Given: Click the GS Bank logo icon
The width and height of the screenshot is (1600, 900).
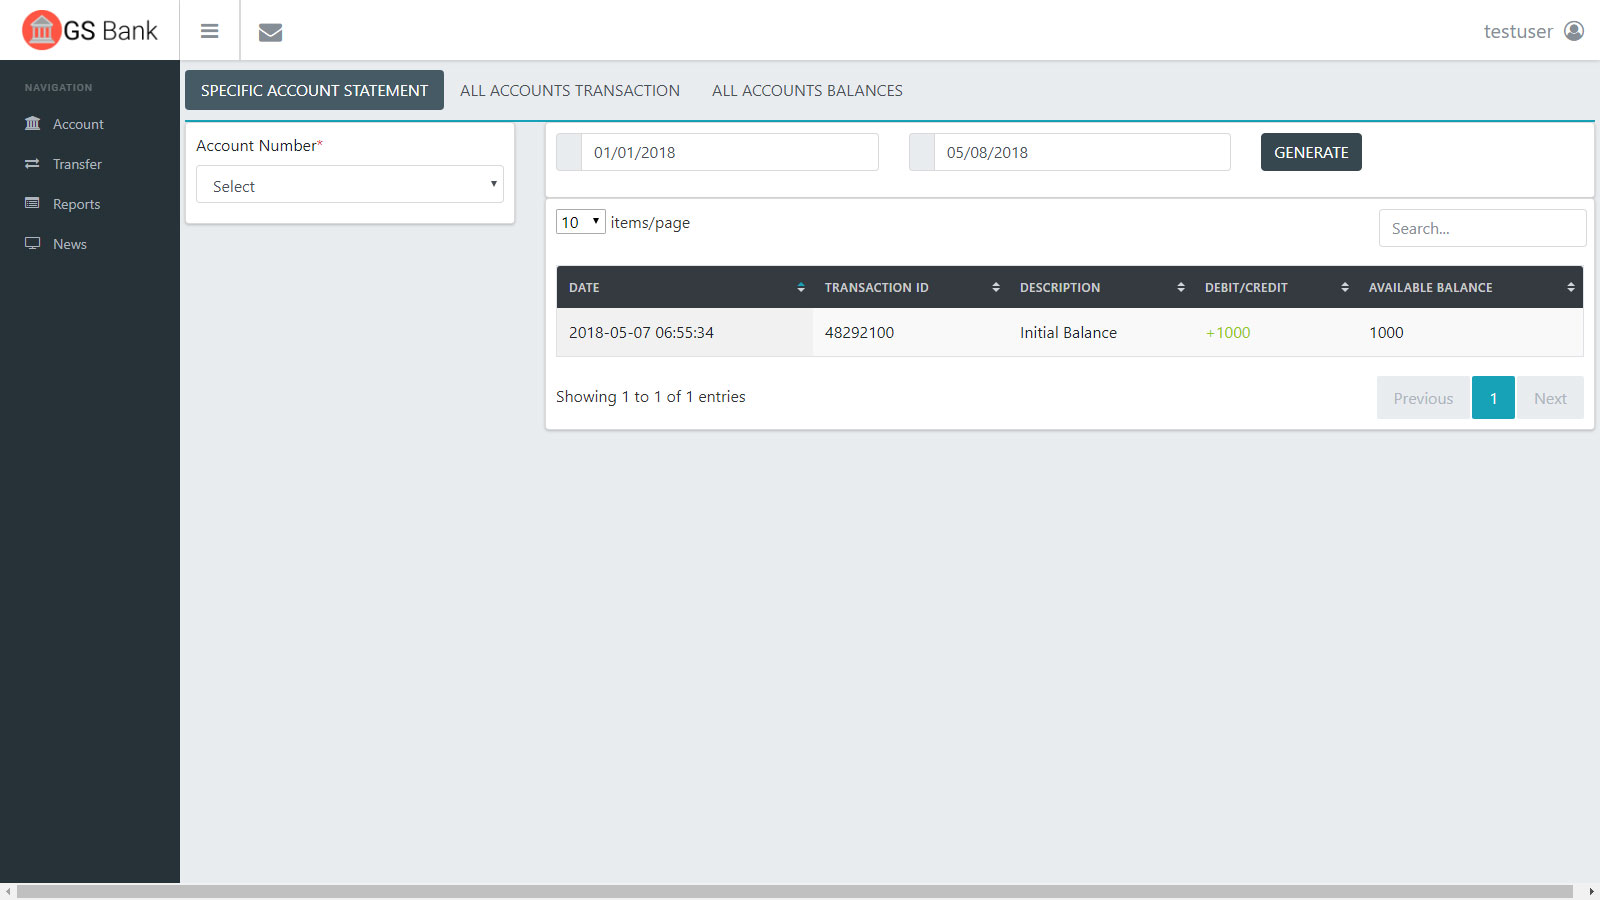Looking at the screenshot, I should pyautogui.click(x=41, y=30).
